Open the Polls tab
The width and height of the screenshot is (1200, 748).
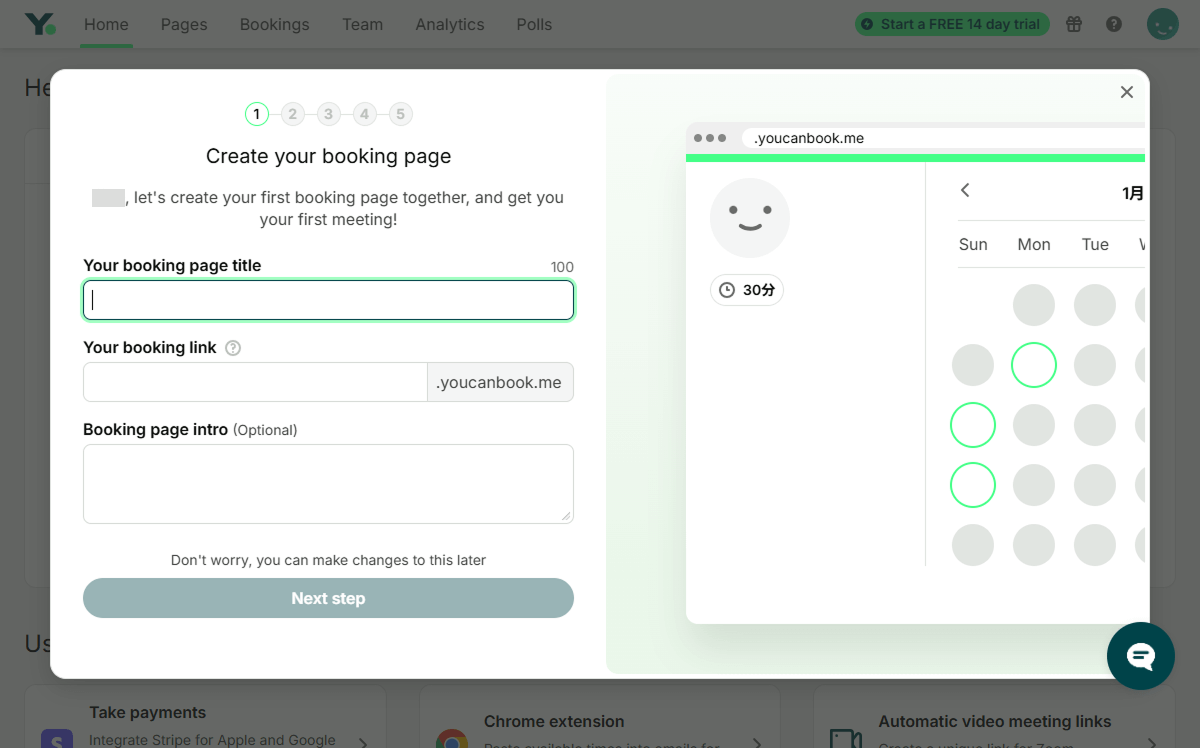(x=534, y=24)
